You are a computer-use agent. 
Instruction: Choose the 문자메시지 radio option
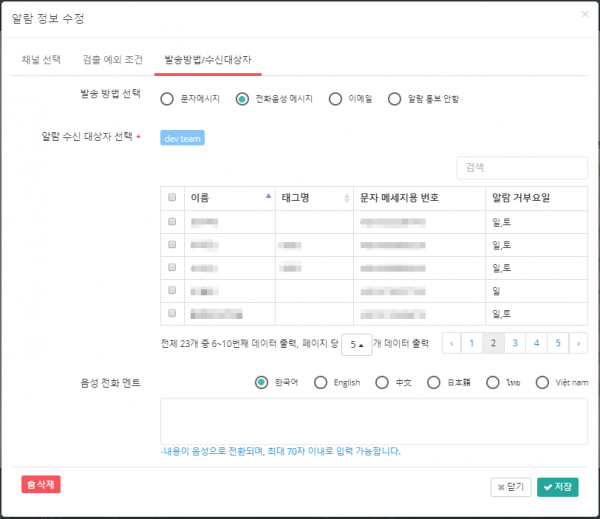167,99
